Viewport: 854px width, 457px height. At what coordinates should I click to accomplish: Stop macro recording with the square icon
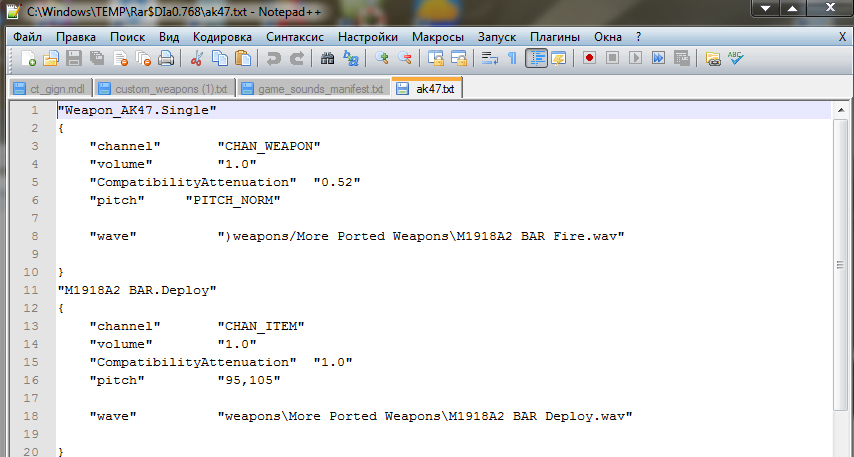click(x=612, y=58)
